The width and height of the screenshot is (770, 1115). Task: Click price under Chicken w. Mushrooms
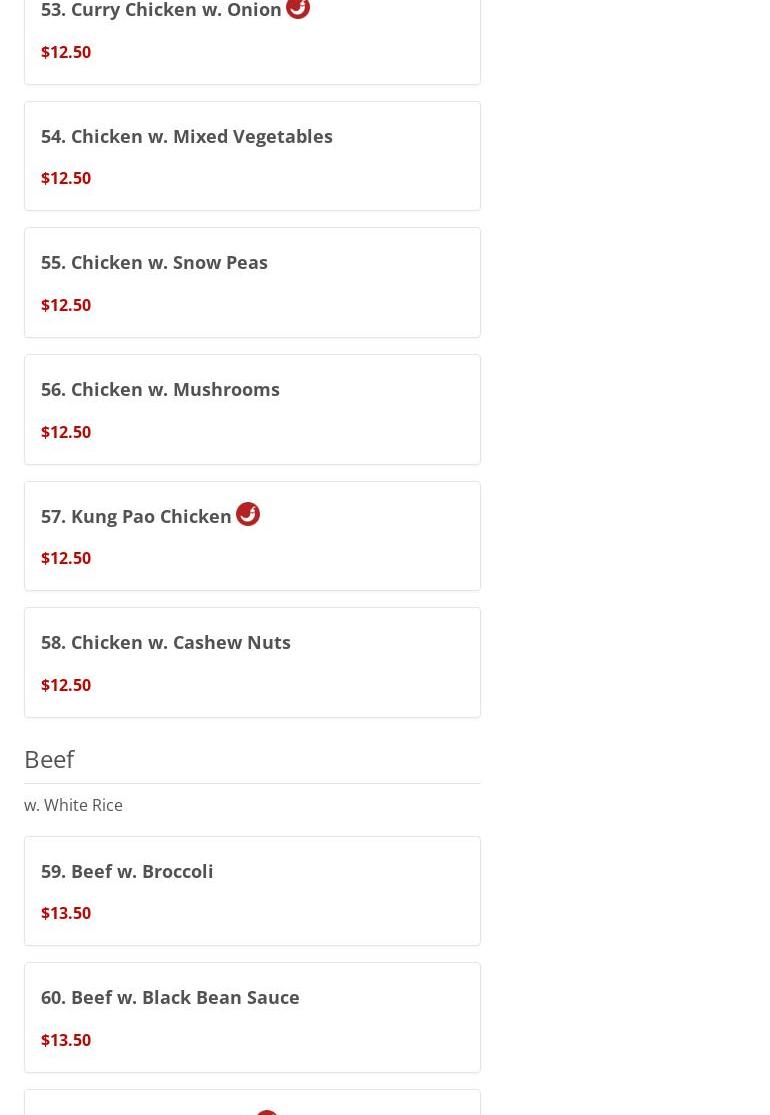coord(66,432)
